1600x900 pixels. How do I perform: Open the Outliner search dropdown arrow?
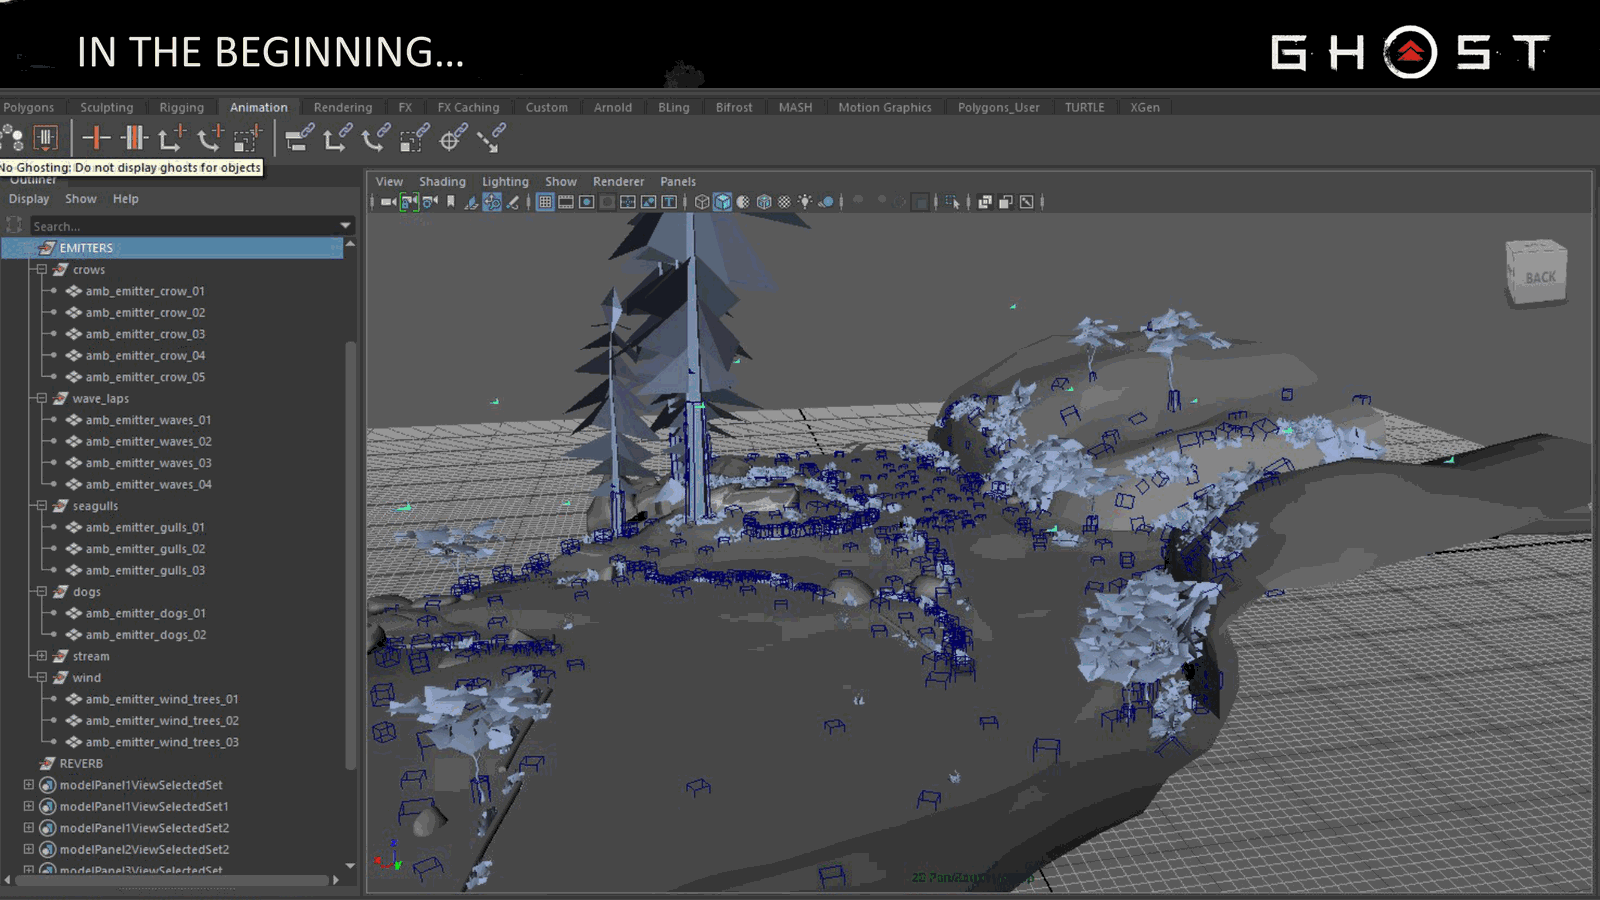click(x=346, y=226)
